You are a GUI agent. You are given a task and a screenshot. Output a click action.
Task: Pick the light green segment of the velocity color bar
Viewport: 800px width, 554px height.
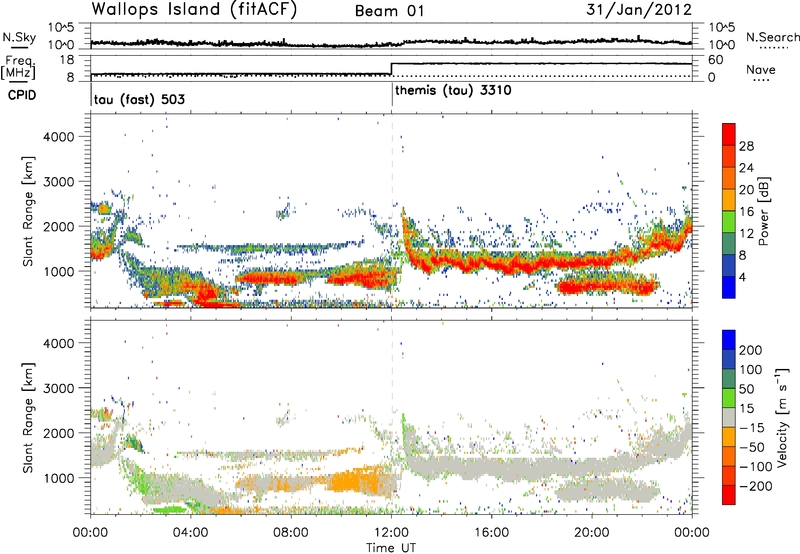click(729, 398)
